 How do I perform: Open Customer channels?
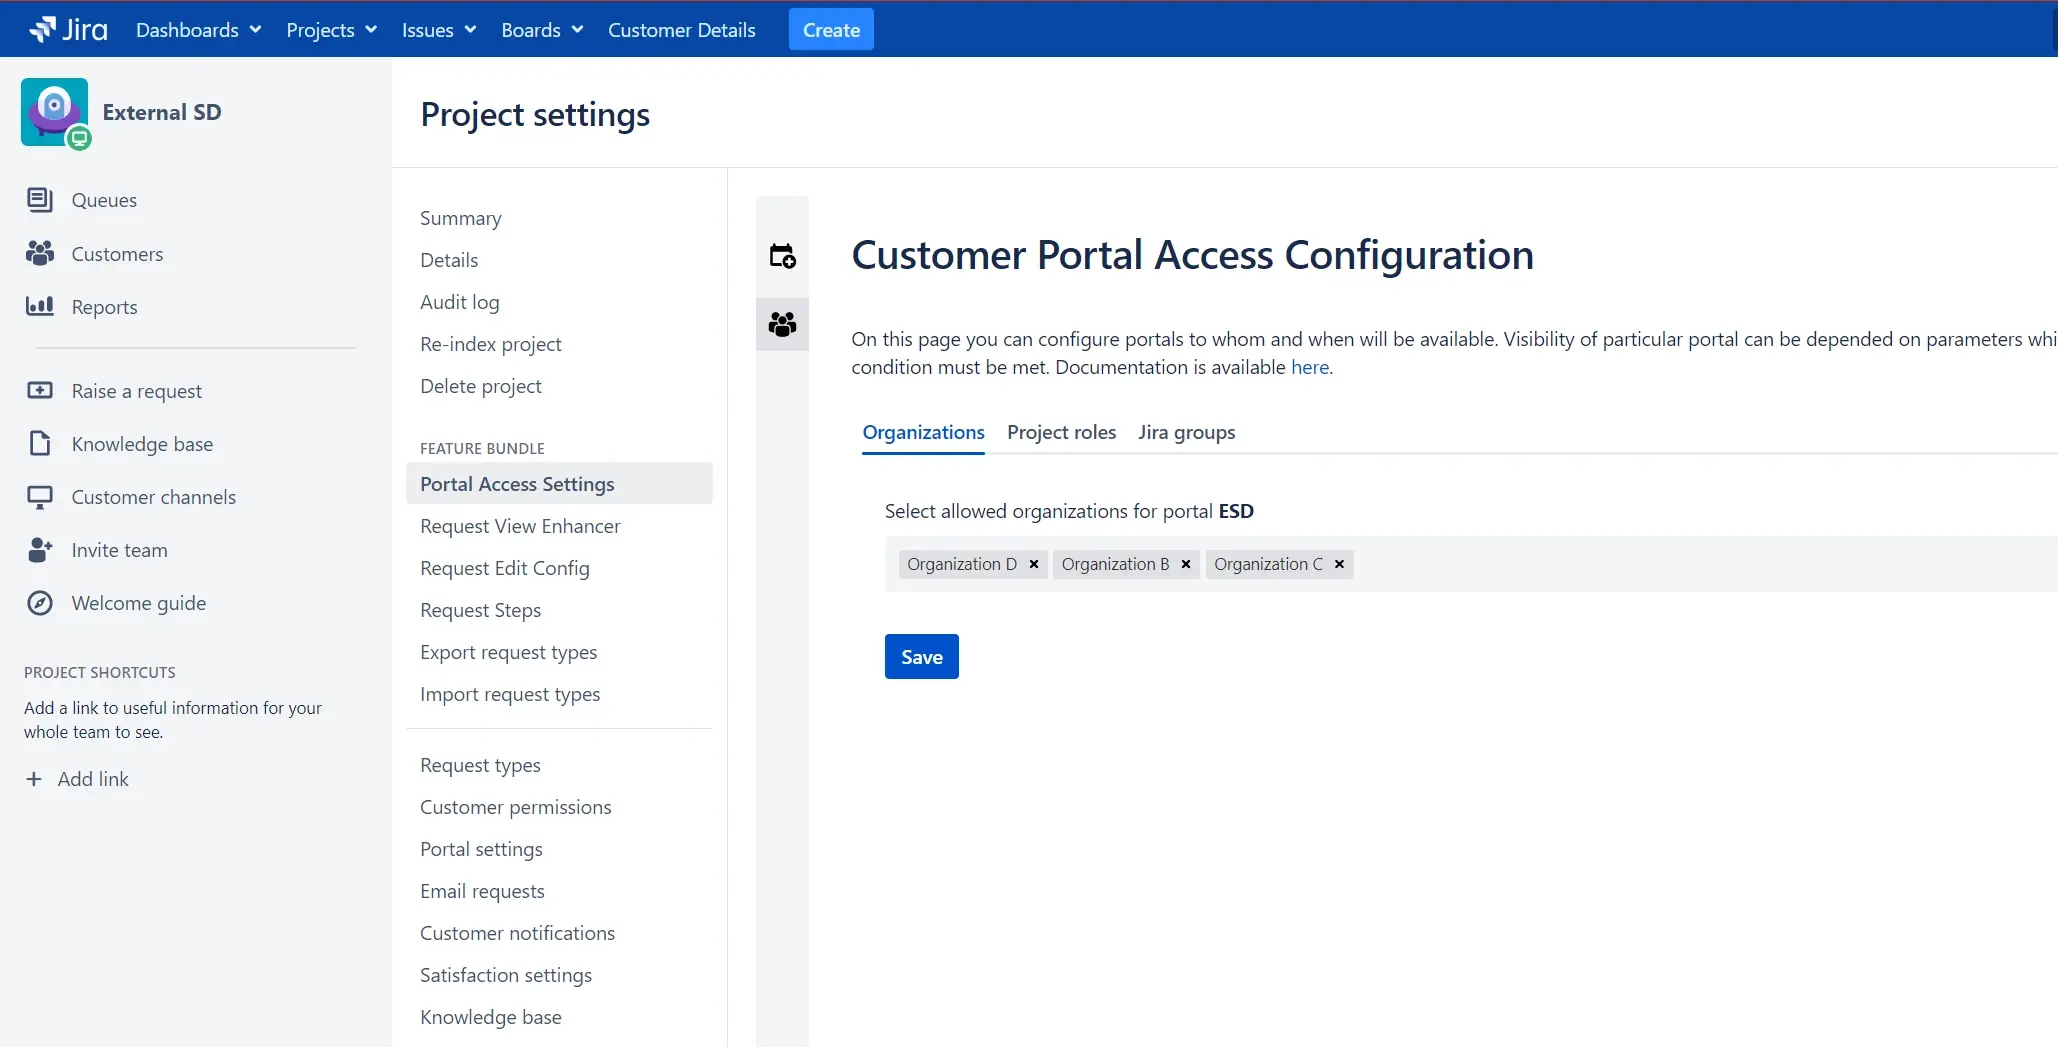pyautogui.click(x=153, y=496)
